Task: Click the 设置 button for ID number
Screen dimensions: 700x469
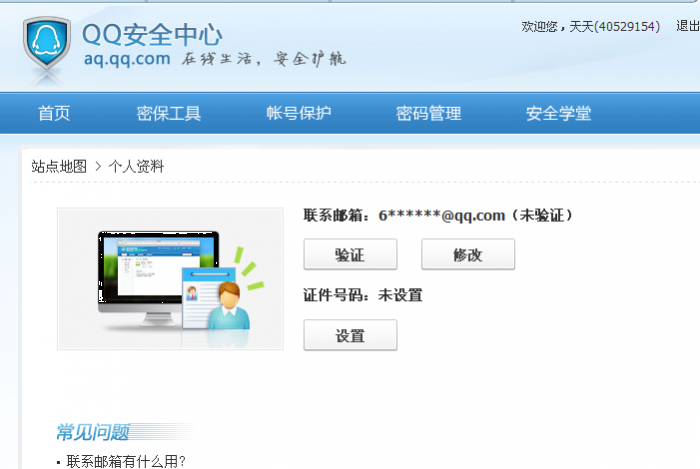Action: [350, 335]
